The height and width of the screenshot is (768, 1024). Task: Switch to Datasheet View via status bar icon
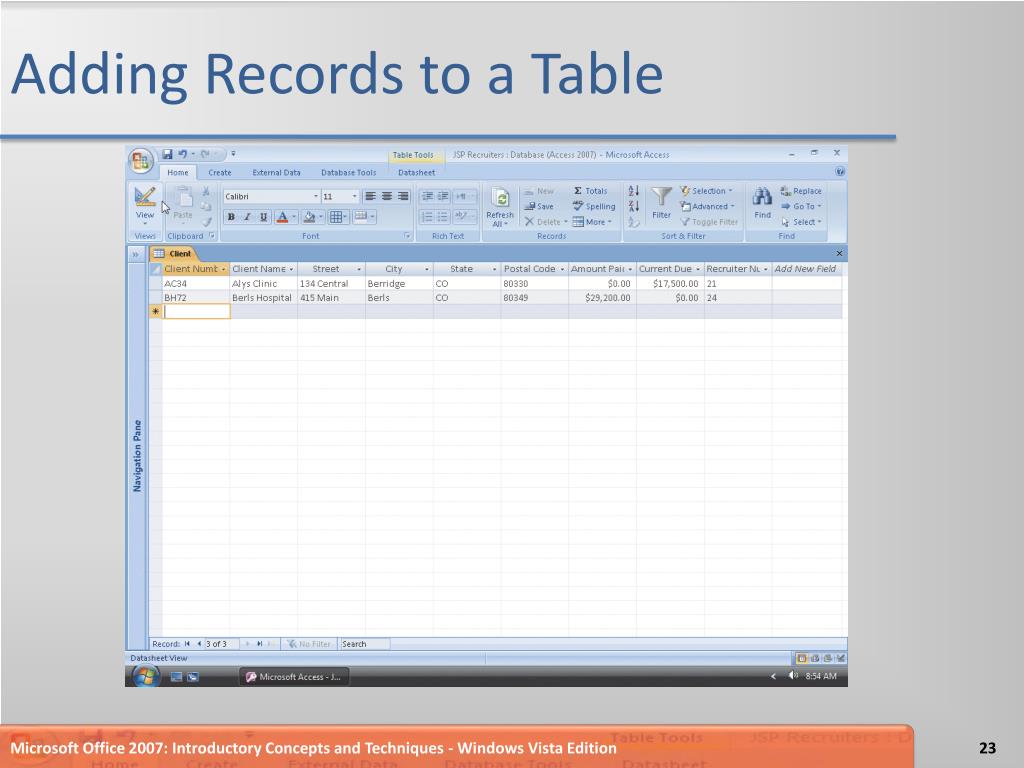pos(801,658)
